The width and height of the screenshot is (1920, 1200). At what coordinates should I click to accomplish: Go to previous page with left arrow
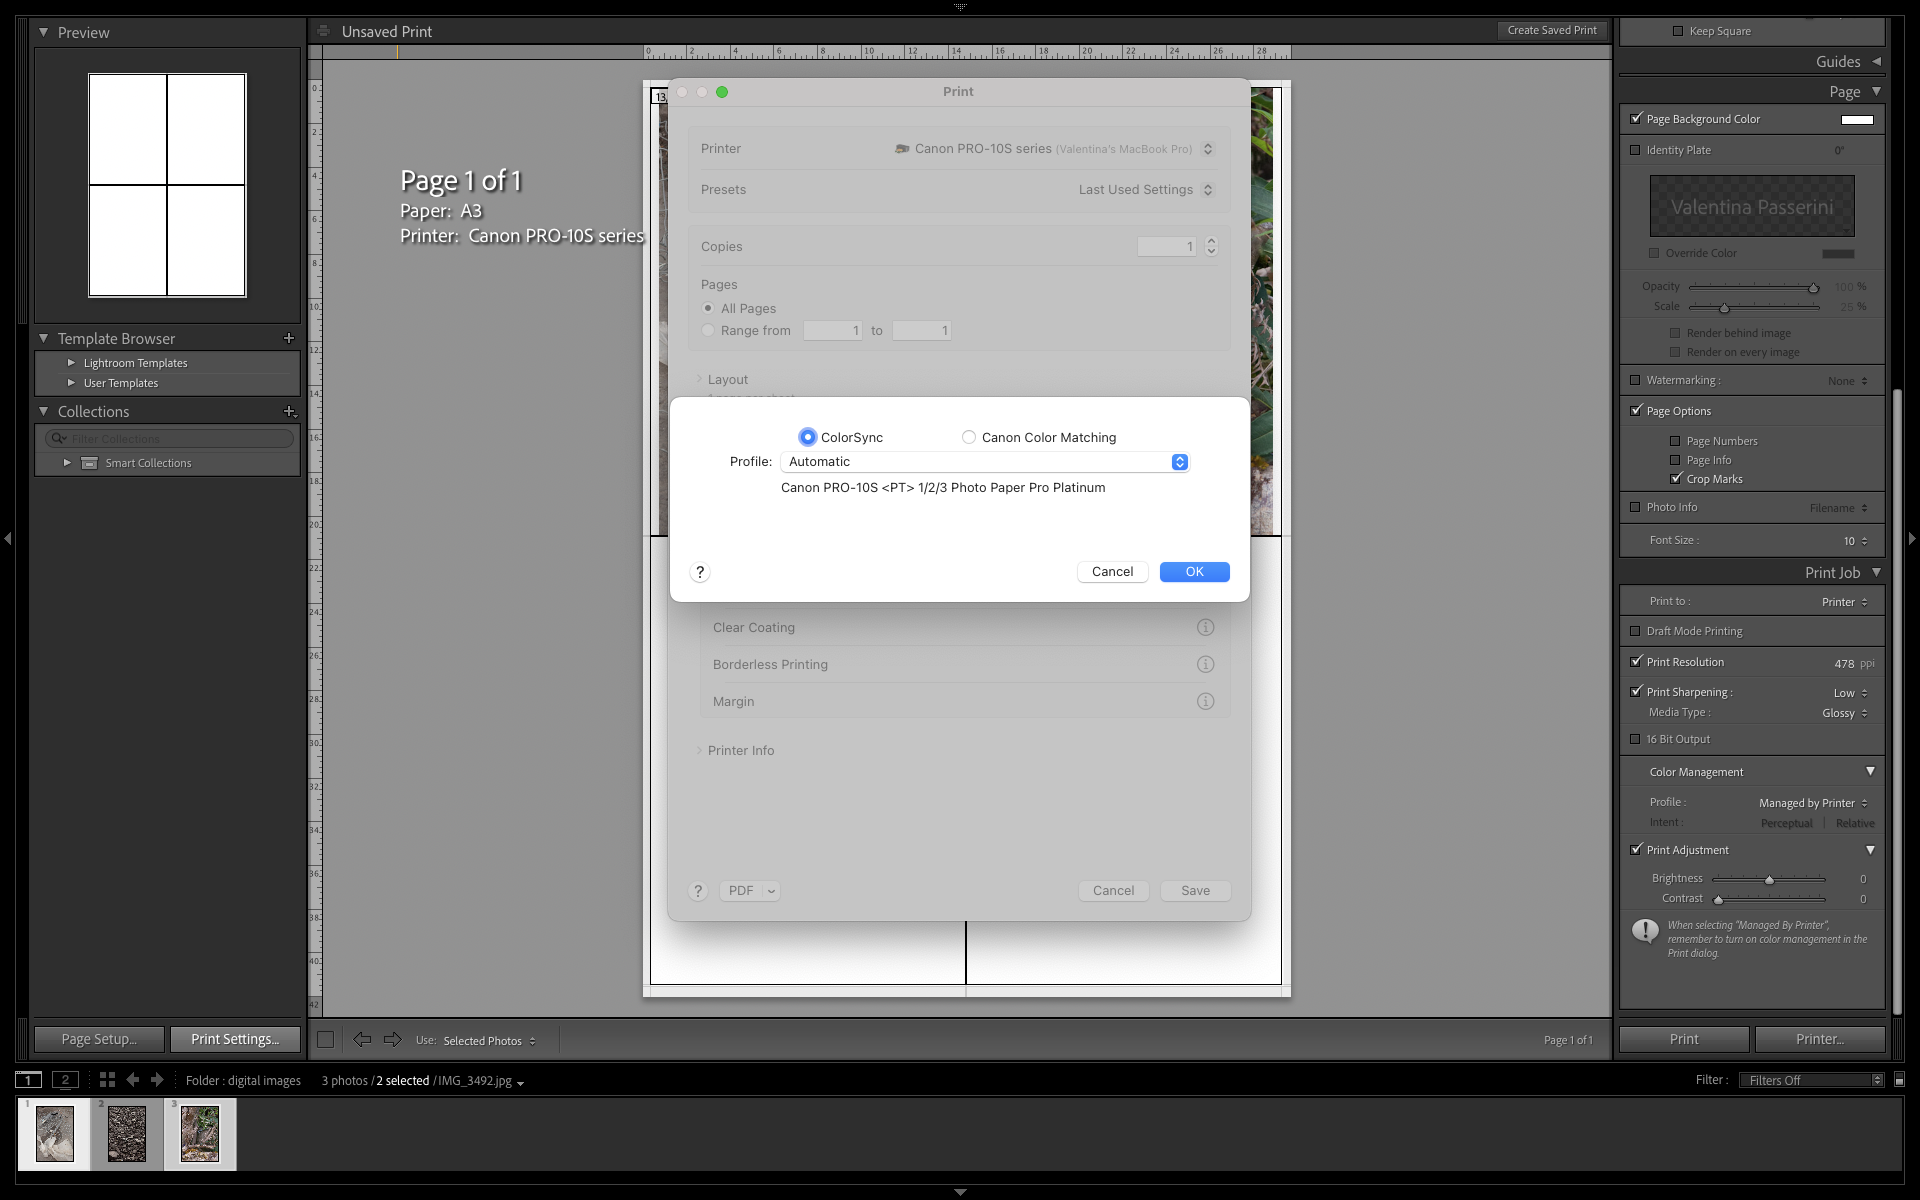(x=362, y=1040)
